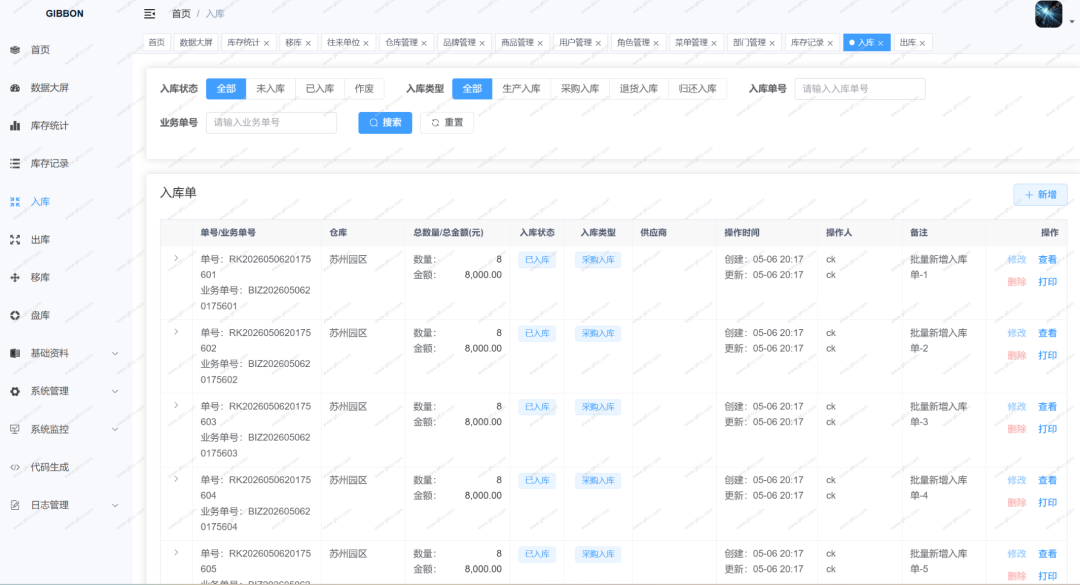The image size is (1080, 585).
Task: Click the 出库 expand icon in sidebar
Action: [15, 239]
